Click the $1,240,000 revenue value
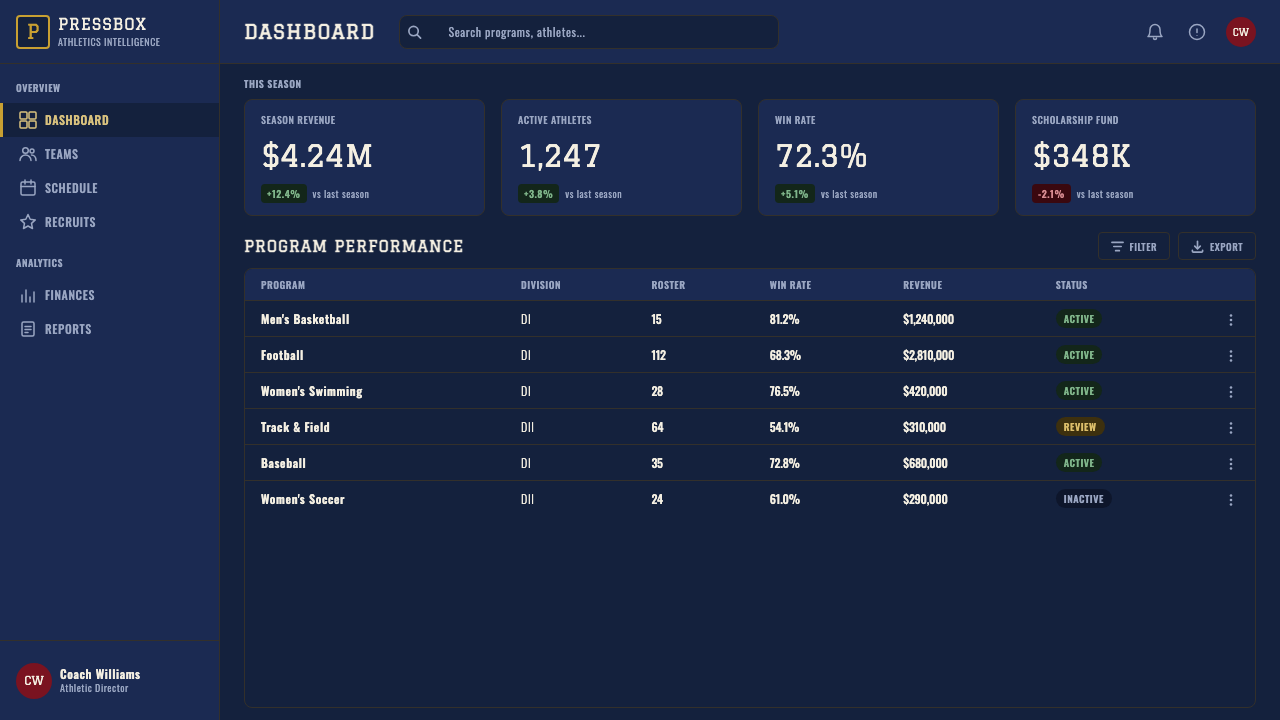This screenshot has width=1280, height=720. (x=928, y=319)
